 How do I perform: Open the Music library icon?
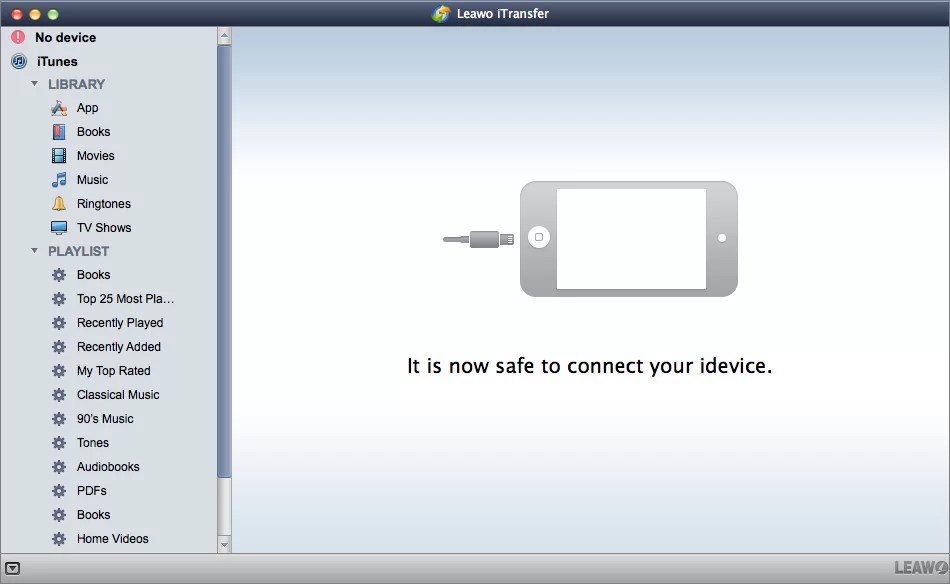(x=60, y=179)
